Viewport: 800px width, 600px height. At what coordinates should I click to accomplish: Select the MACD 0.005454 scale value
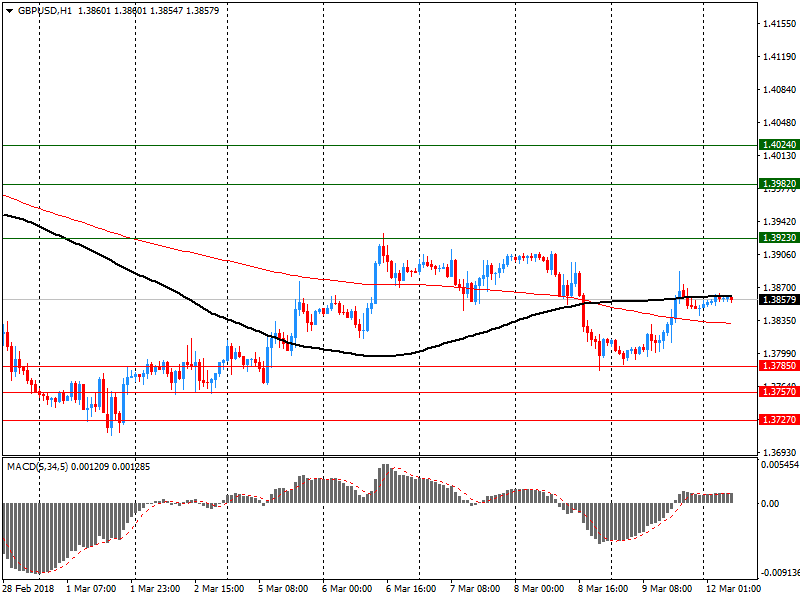(x=780, y=465)
